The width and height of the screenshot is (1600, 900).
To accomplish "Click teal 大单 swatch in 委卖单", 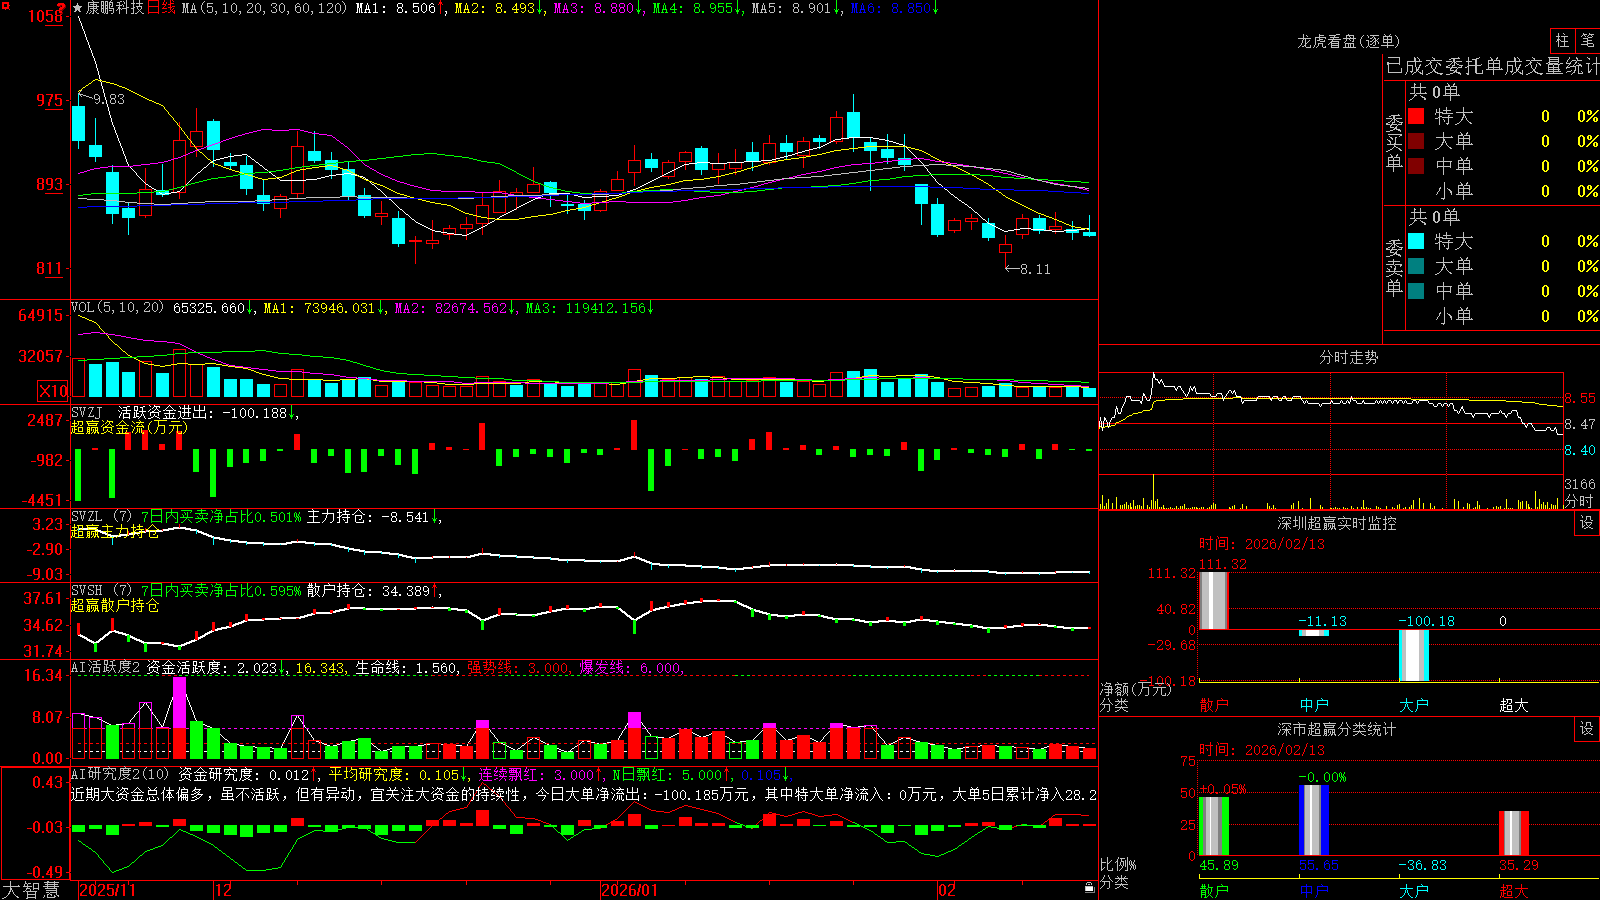I will click(1416, 266).
